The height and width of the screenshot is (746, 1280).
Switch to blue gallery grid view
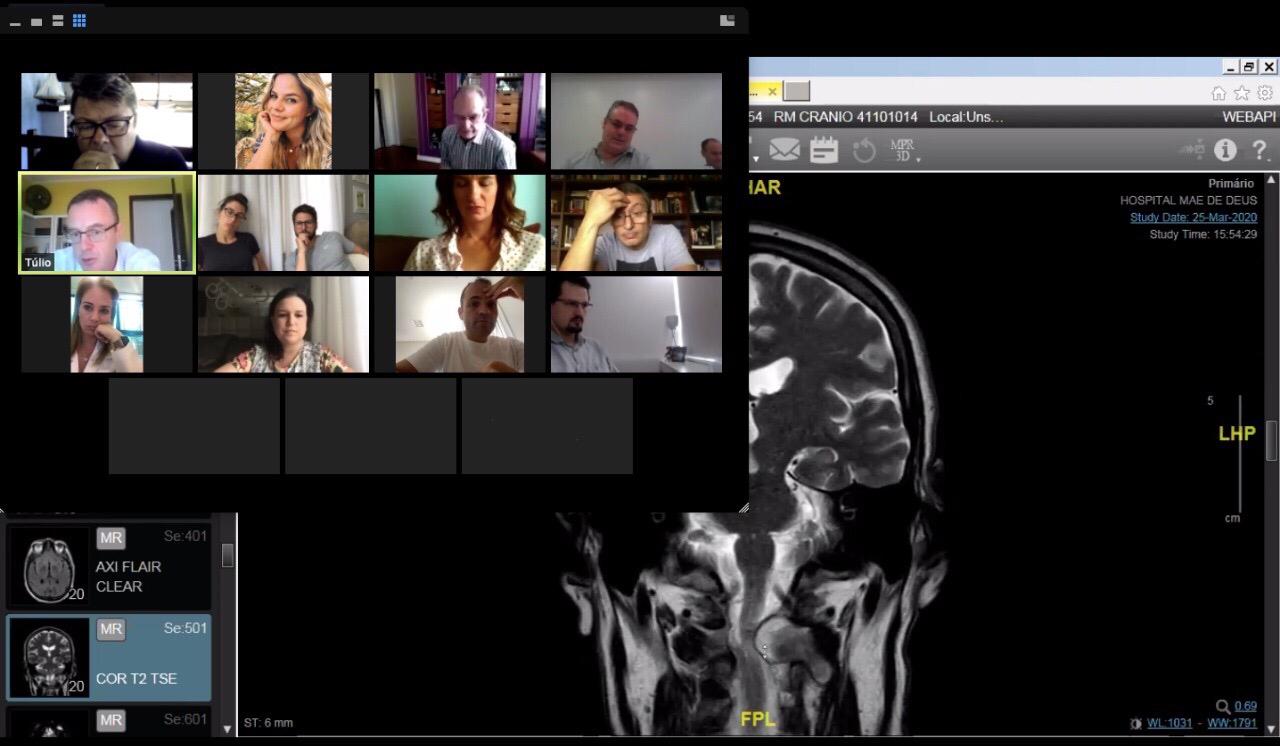click(x=79, y=21)
